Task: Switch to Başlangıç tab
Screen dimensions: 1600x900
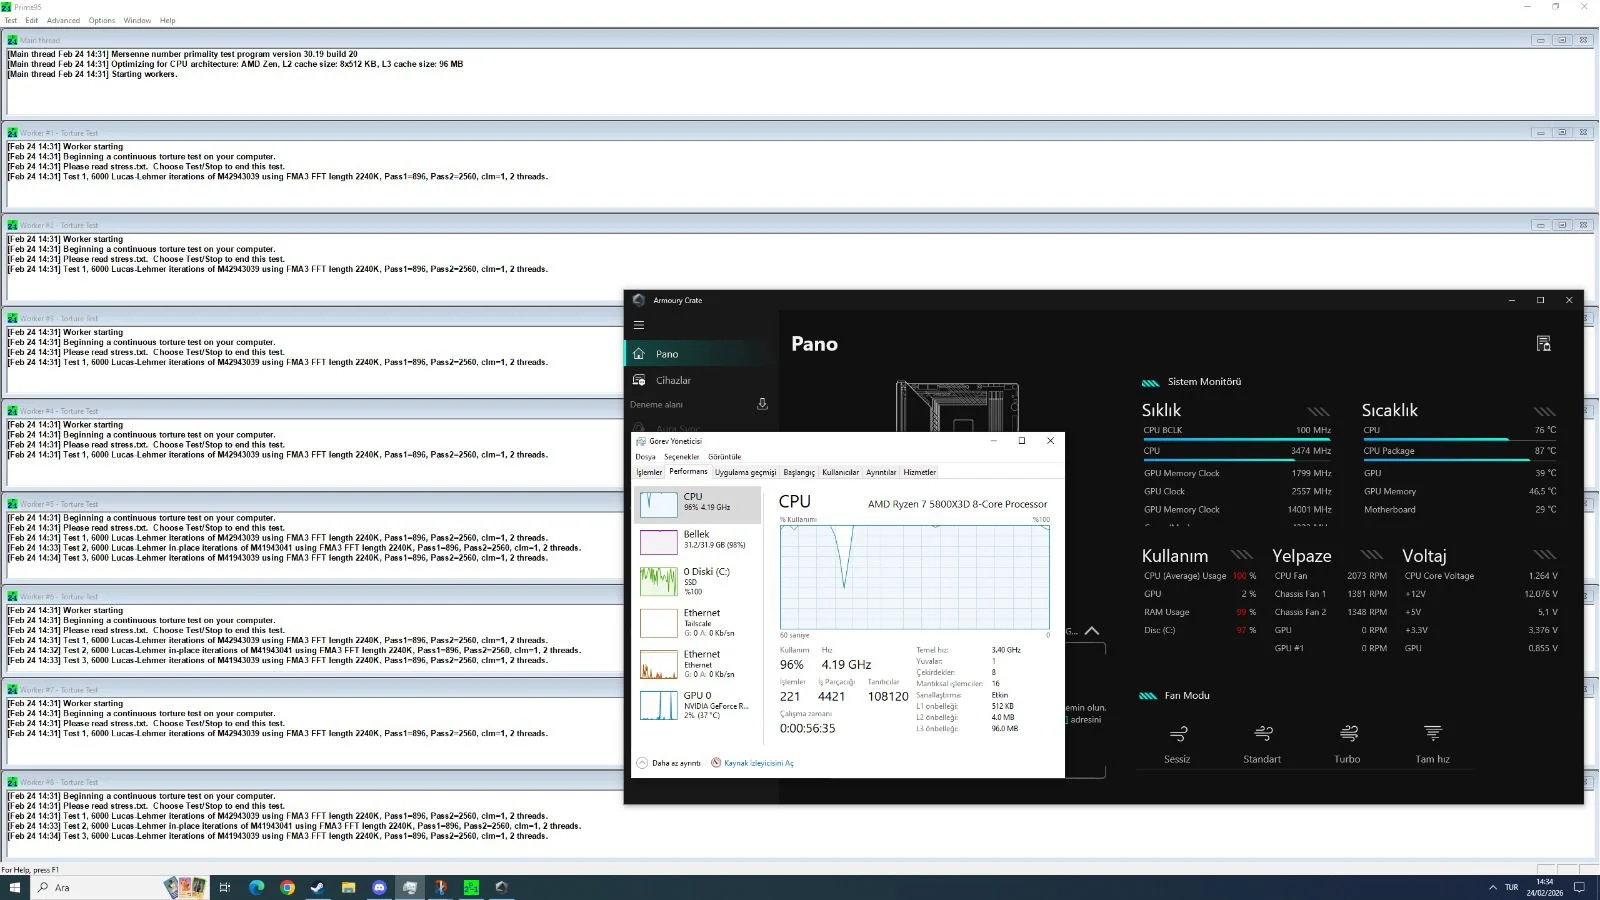Action: (799, 472)
